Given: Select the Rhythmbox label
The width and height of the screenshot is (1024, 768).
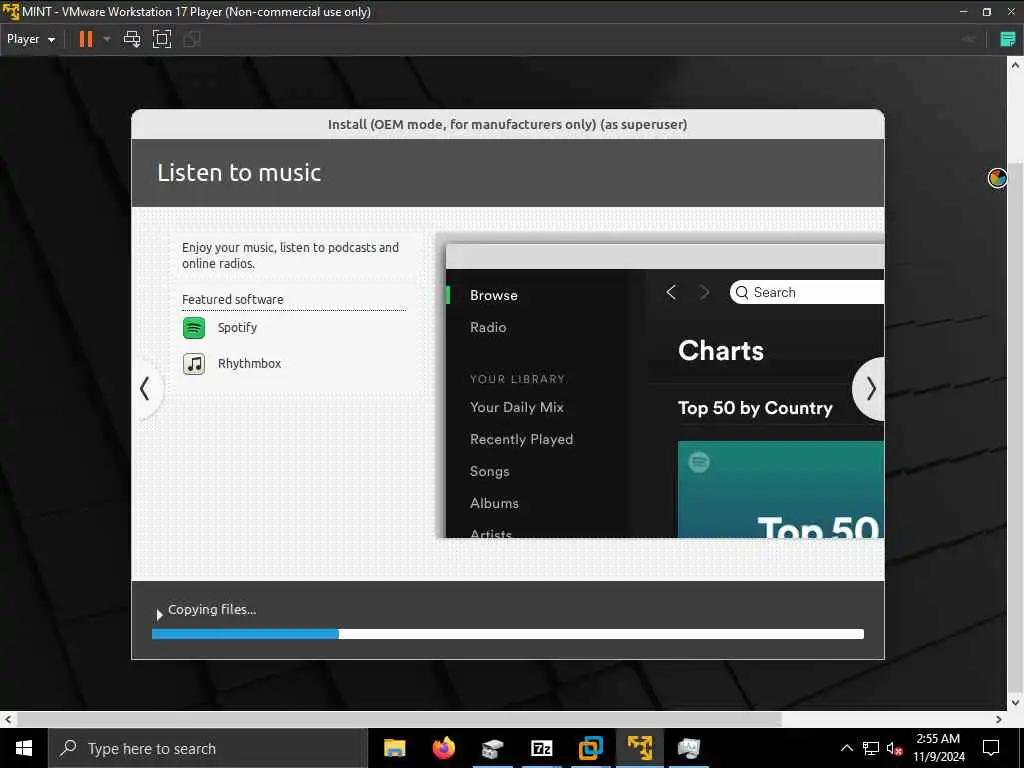Looking at the screenshot, I should 249,364.
